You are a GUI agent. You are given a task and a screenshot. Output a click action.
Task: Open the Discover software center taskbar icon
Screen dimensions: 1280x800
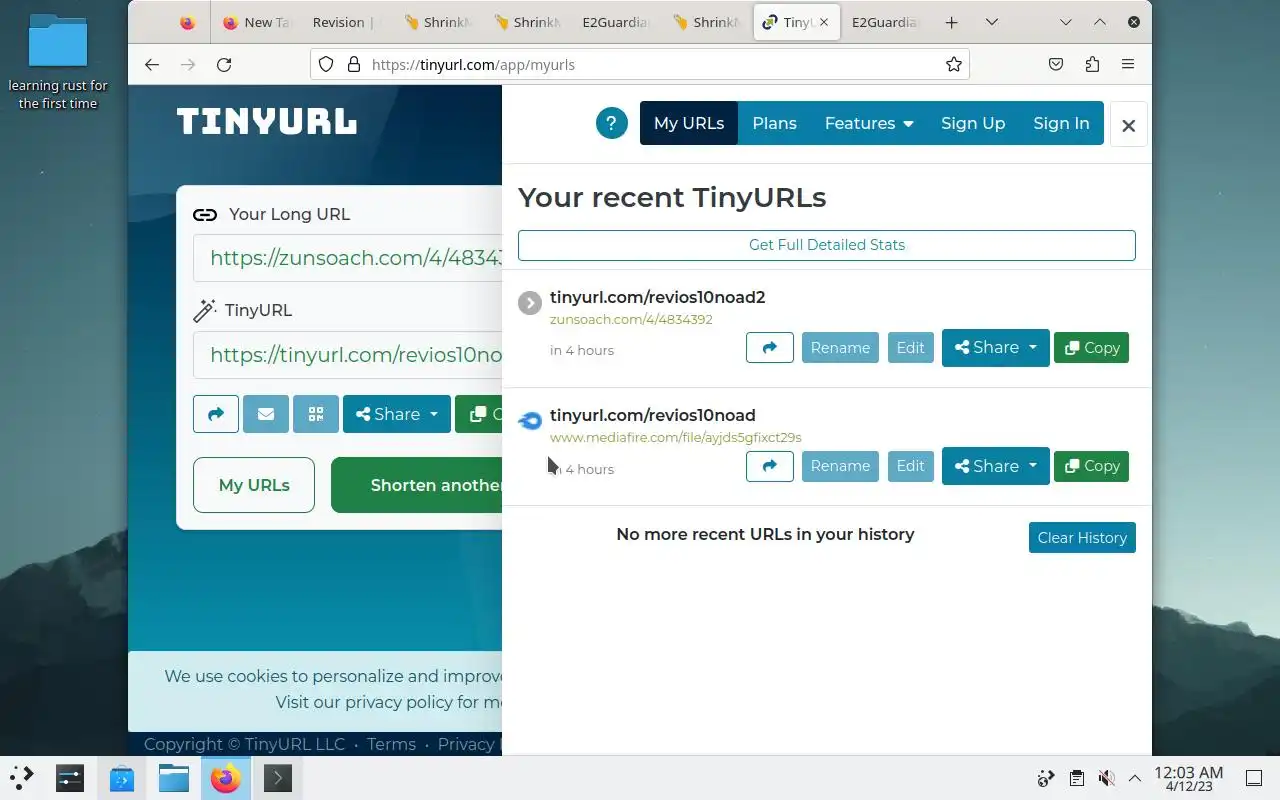point(121,777)
